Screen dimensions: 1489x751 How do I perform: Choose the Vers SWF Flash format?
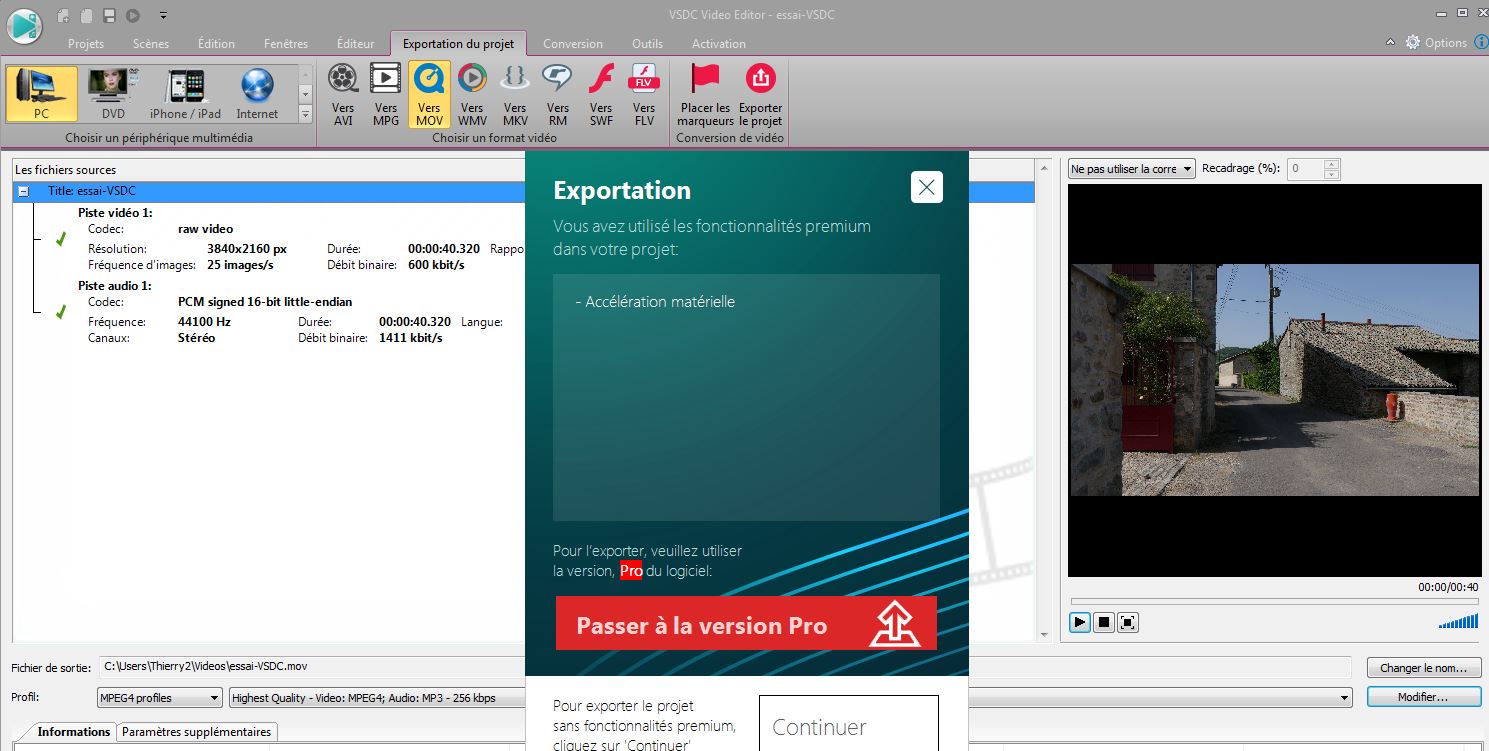601,94
